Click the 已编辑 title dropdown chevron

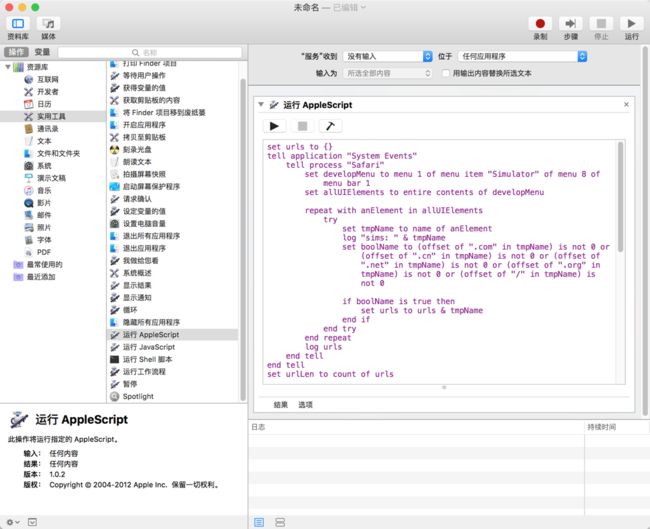tap(364, 7)
